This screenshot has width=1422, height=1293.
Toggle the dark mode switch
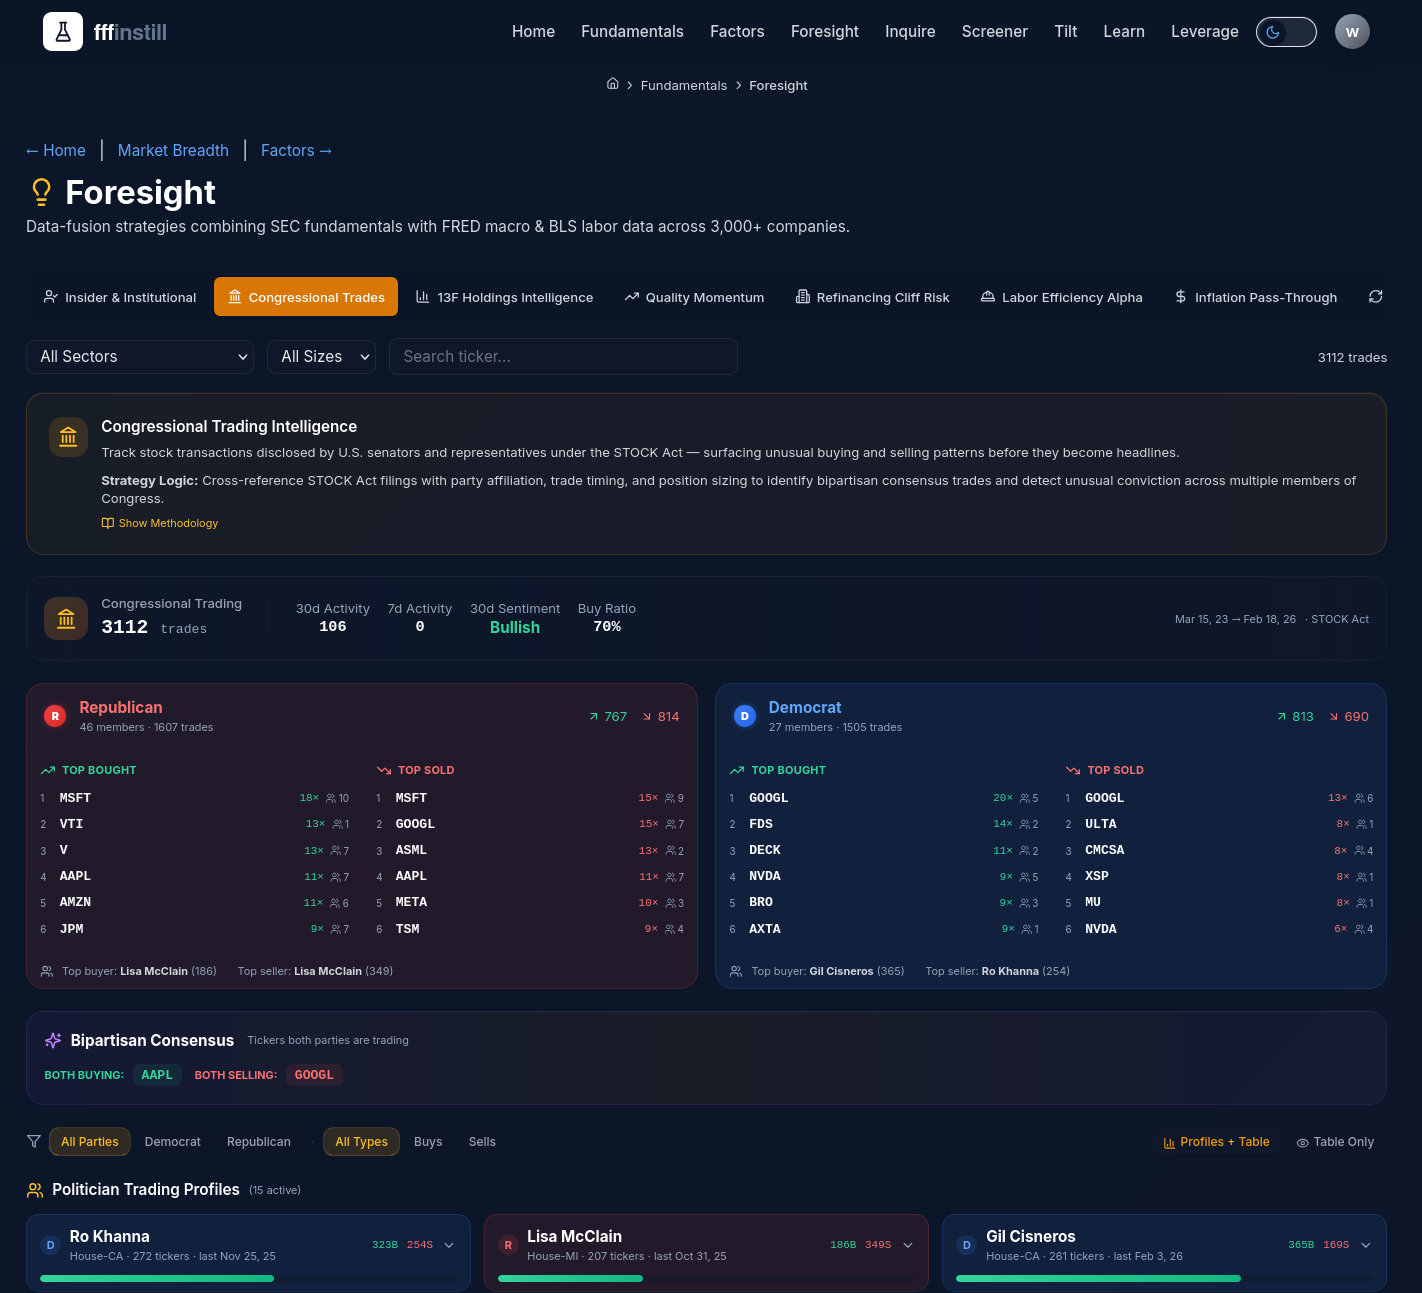[x=1286, y=32]
